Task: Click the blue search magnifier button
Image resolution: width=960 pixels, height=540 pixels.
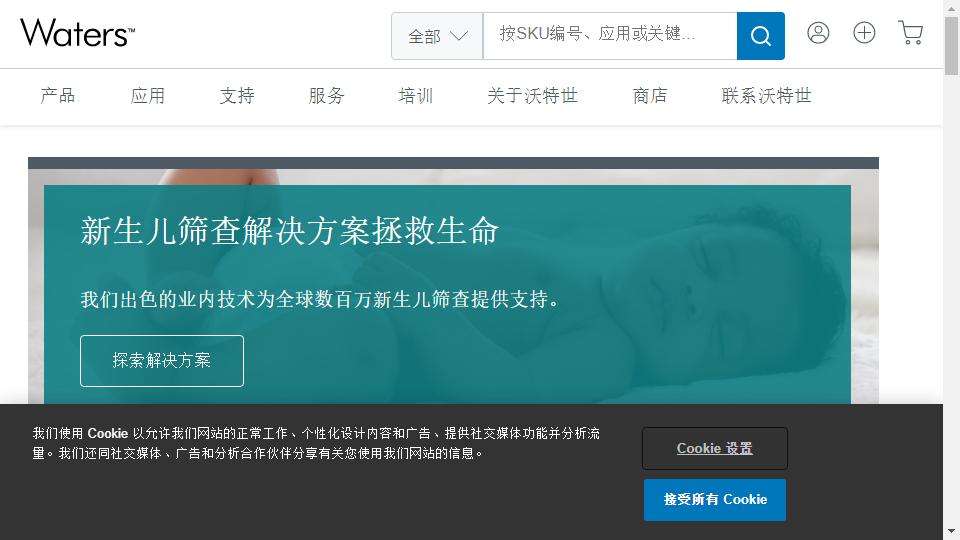Action: pos(760,36)
